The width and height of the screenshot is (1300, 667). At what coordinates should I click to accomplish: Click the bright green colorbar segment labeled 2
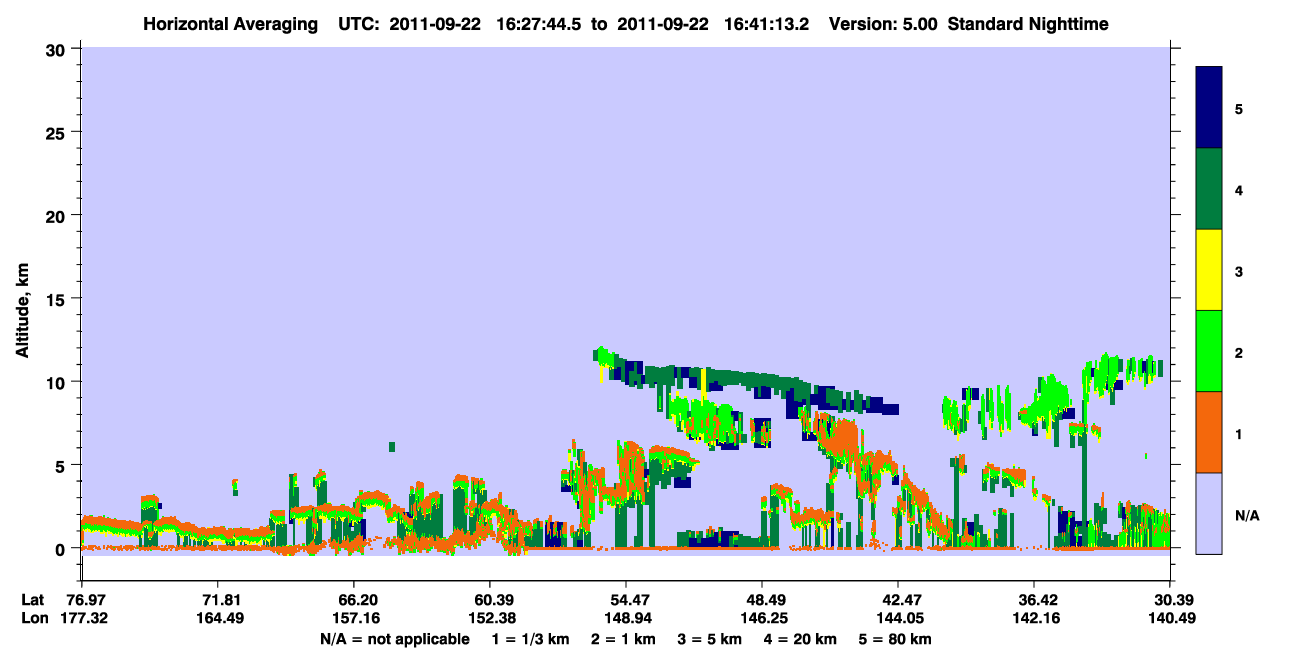pyautogui.click(x=1209, y=351)
